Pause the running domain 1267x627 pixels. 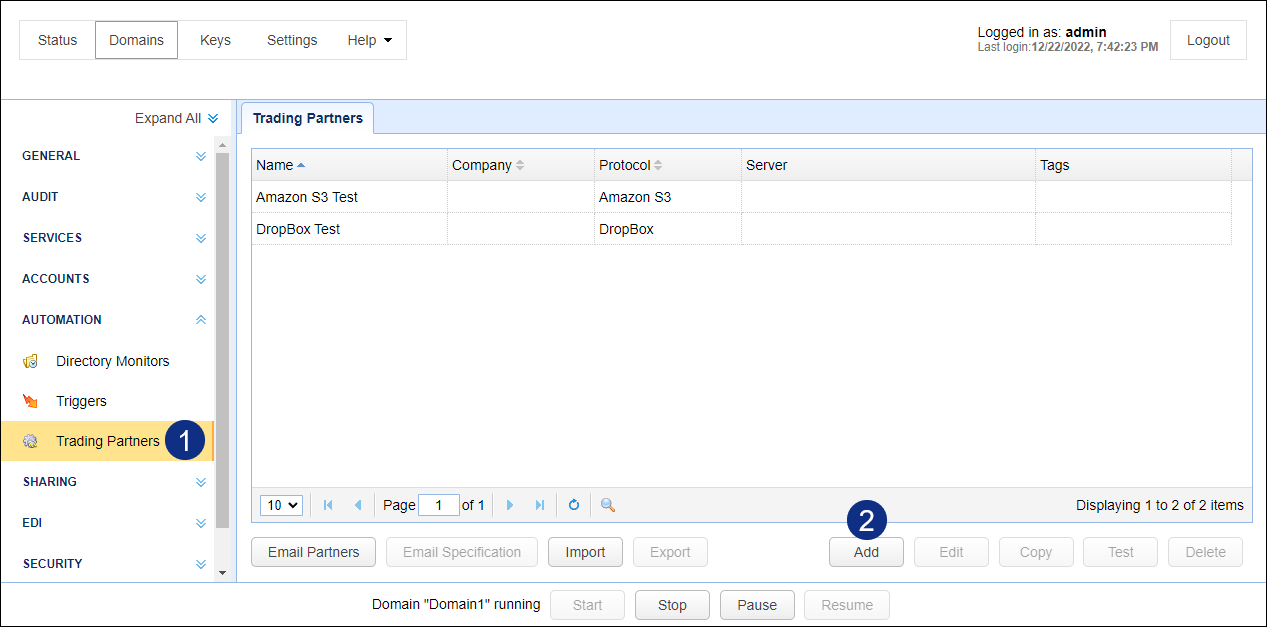[x=757, y=605]
